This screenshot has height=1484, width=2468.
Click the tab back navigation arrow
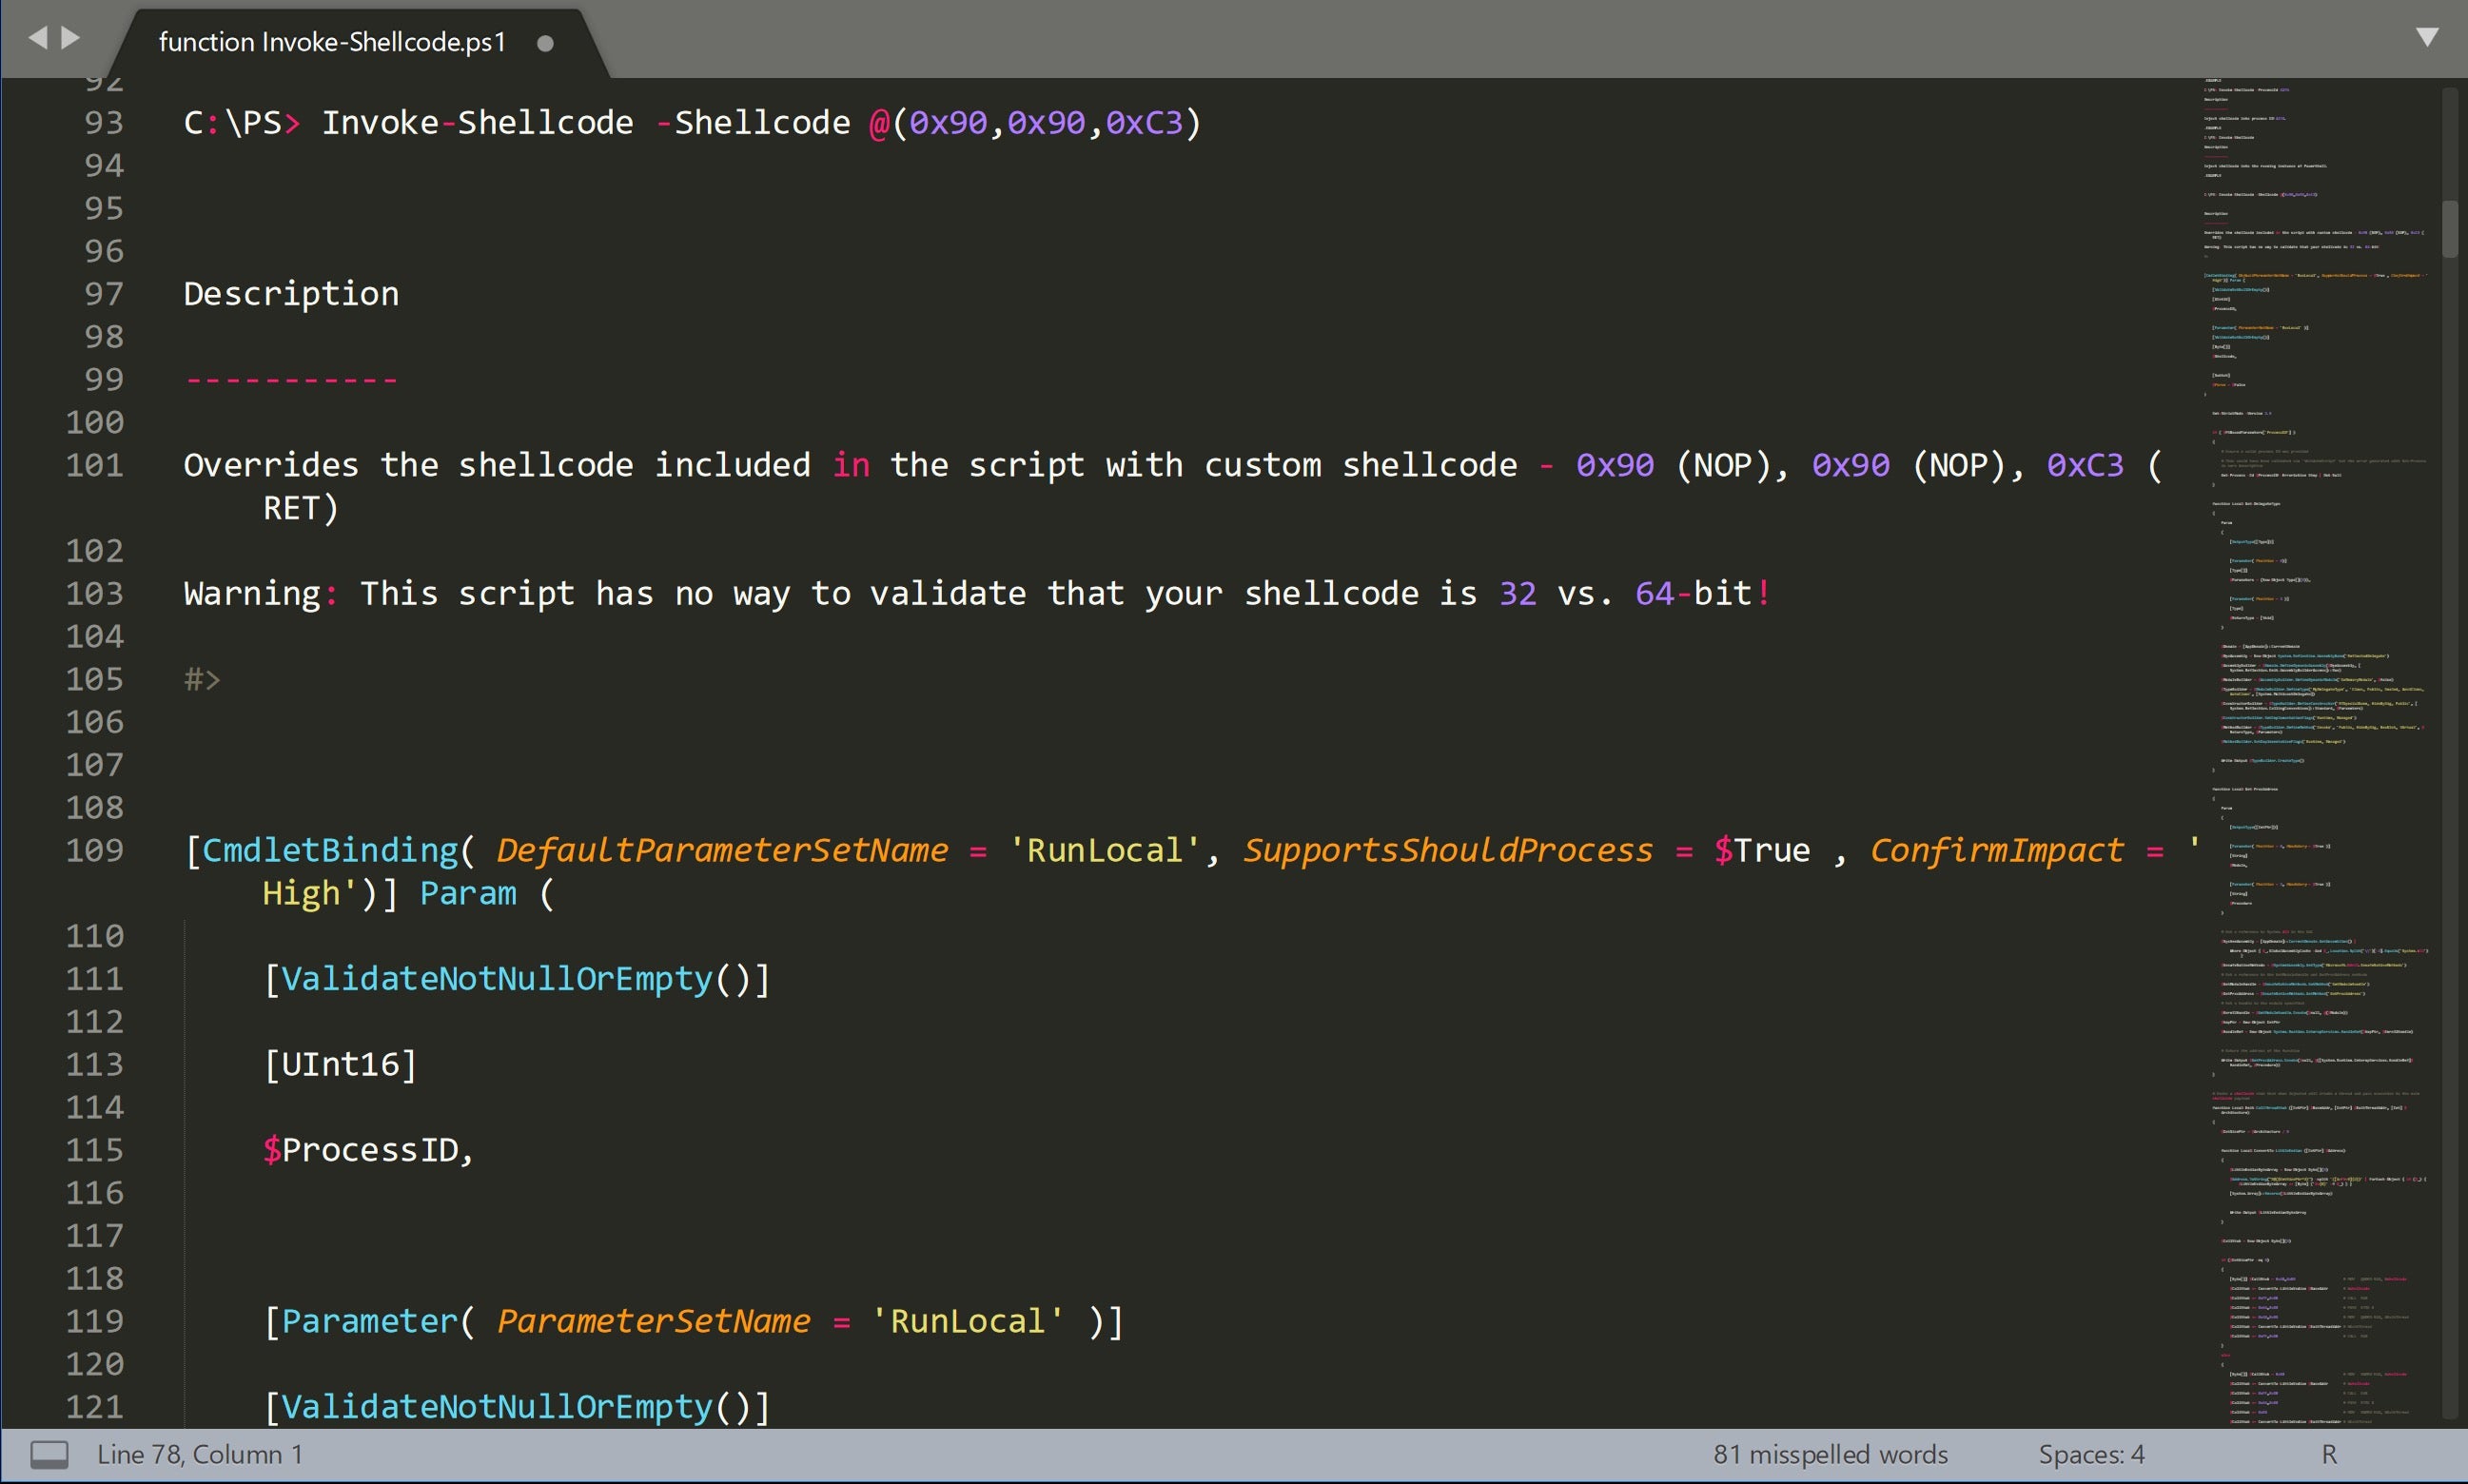(x=38, y=38)
